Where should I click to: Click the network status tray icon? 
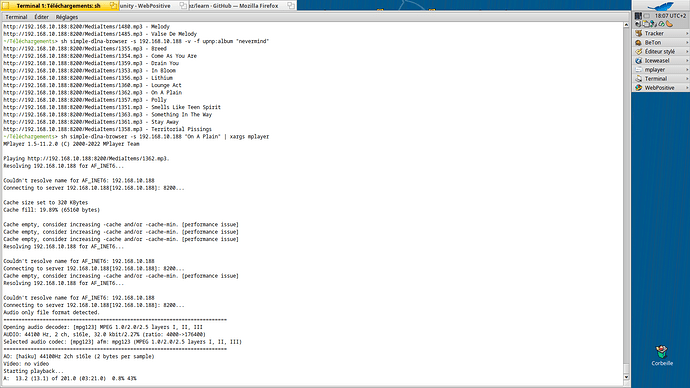653,24
